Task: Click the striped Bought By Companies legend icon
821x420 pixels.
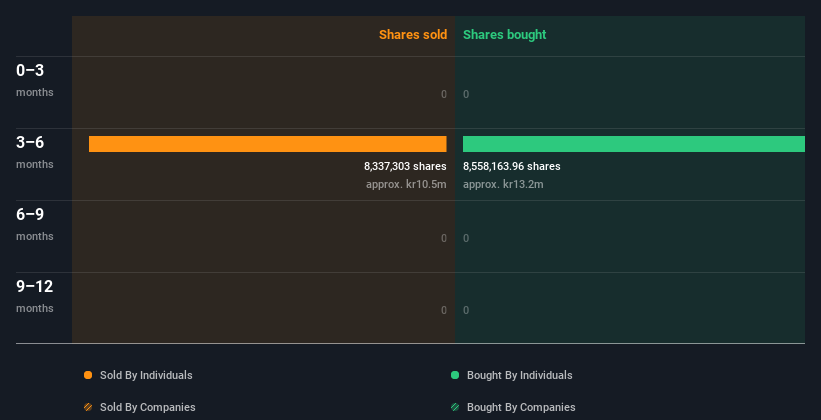Action: click(x=455, y=407)
